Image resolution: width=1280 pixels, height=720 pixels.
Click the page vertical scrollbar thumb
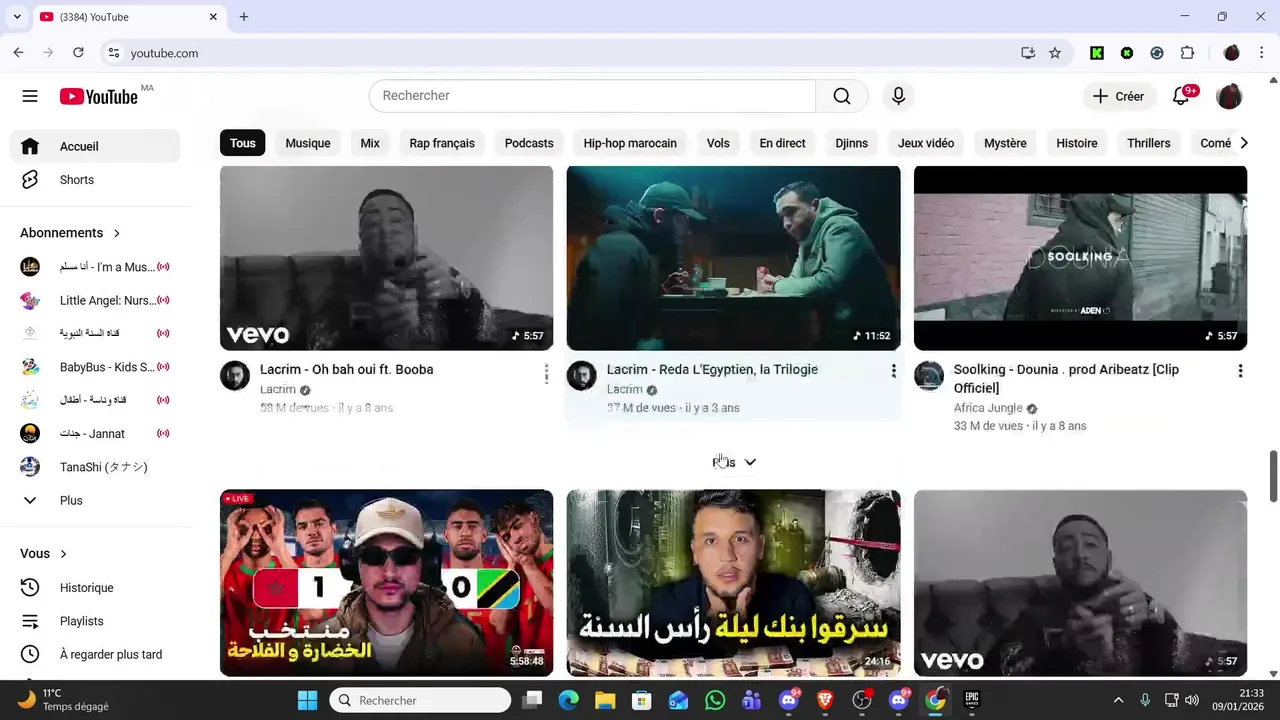pos(1273,477)
